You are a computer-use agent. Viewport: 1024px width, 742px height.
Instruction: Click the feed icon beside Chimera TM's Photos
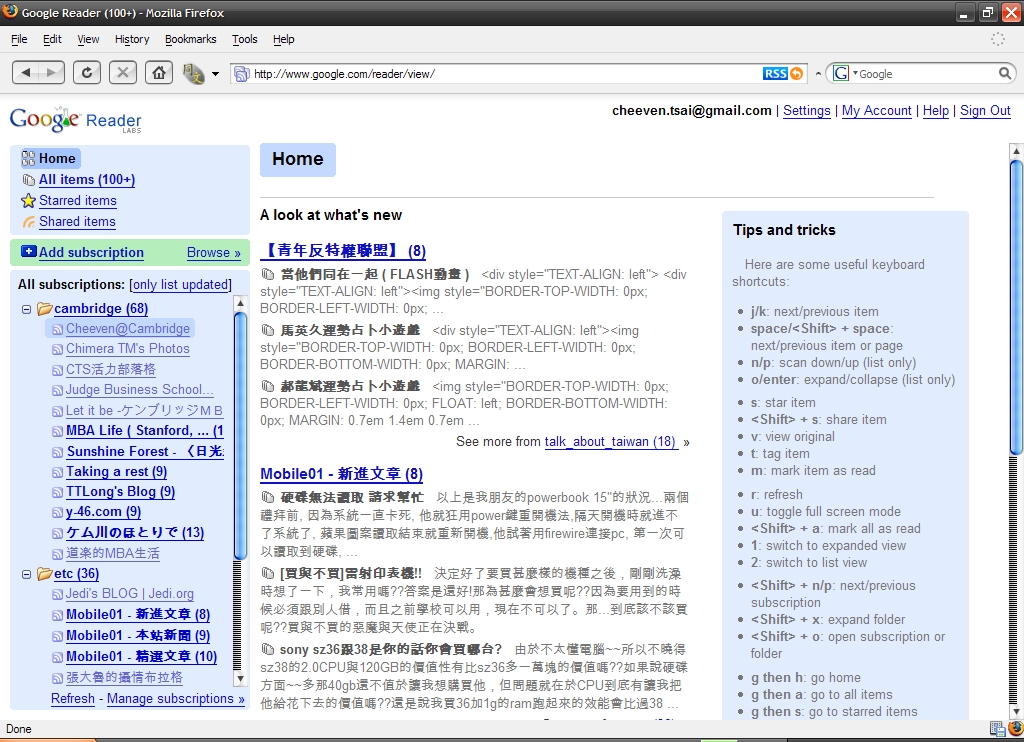(x=57, y=349)
